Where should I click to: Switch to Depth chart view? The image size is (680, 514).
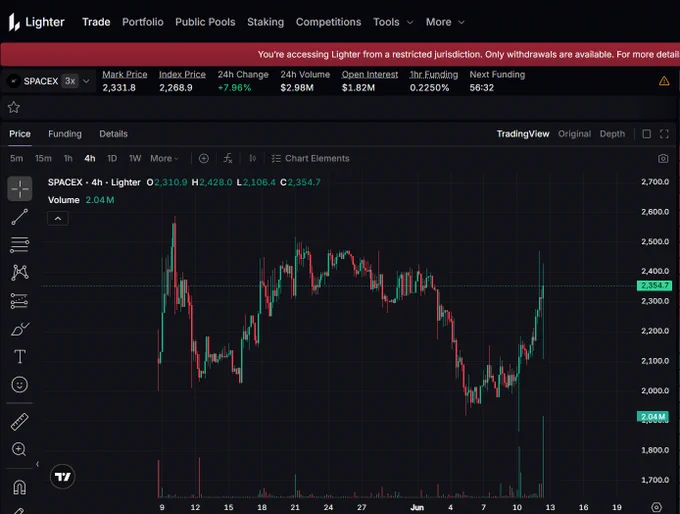[612, 134]
